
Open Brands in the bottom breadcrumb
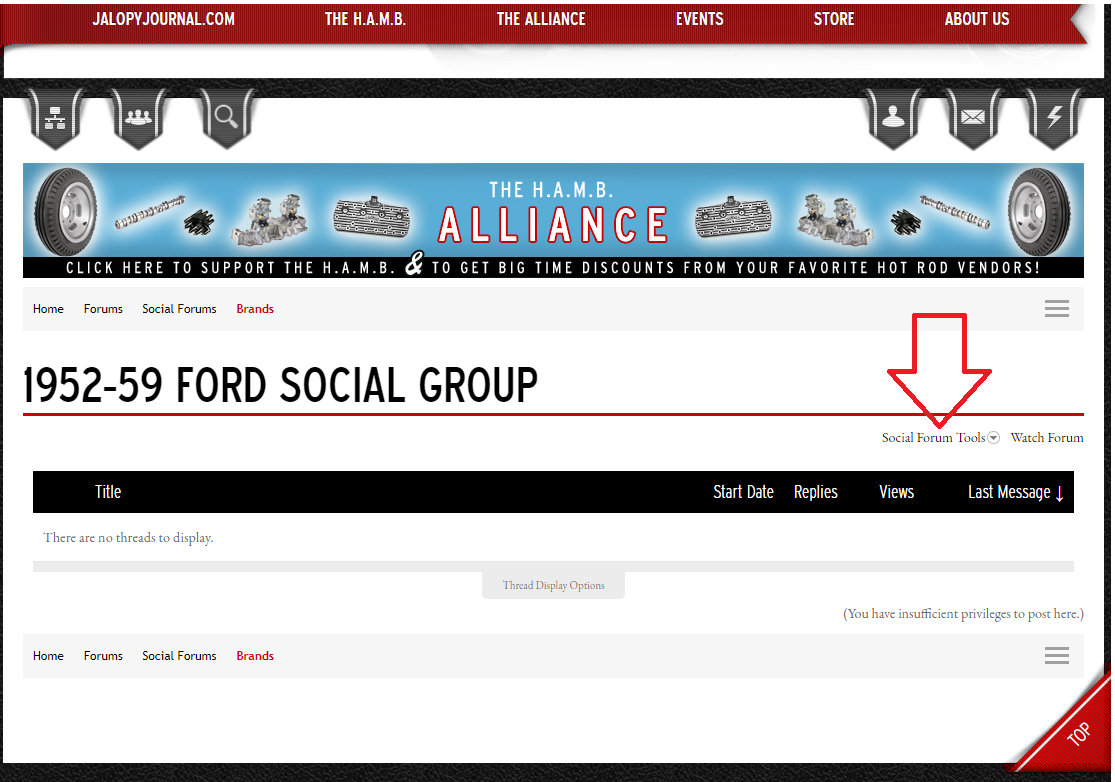click(255, 656)
